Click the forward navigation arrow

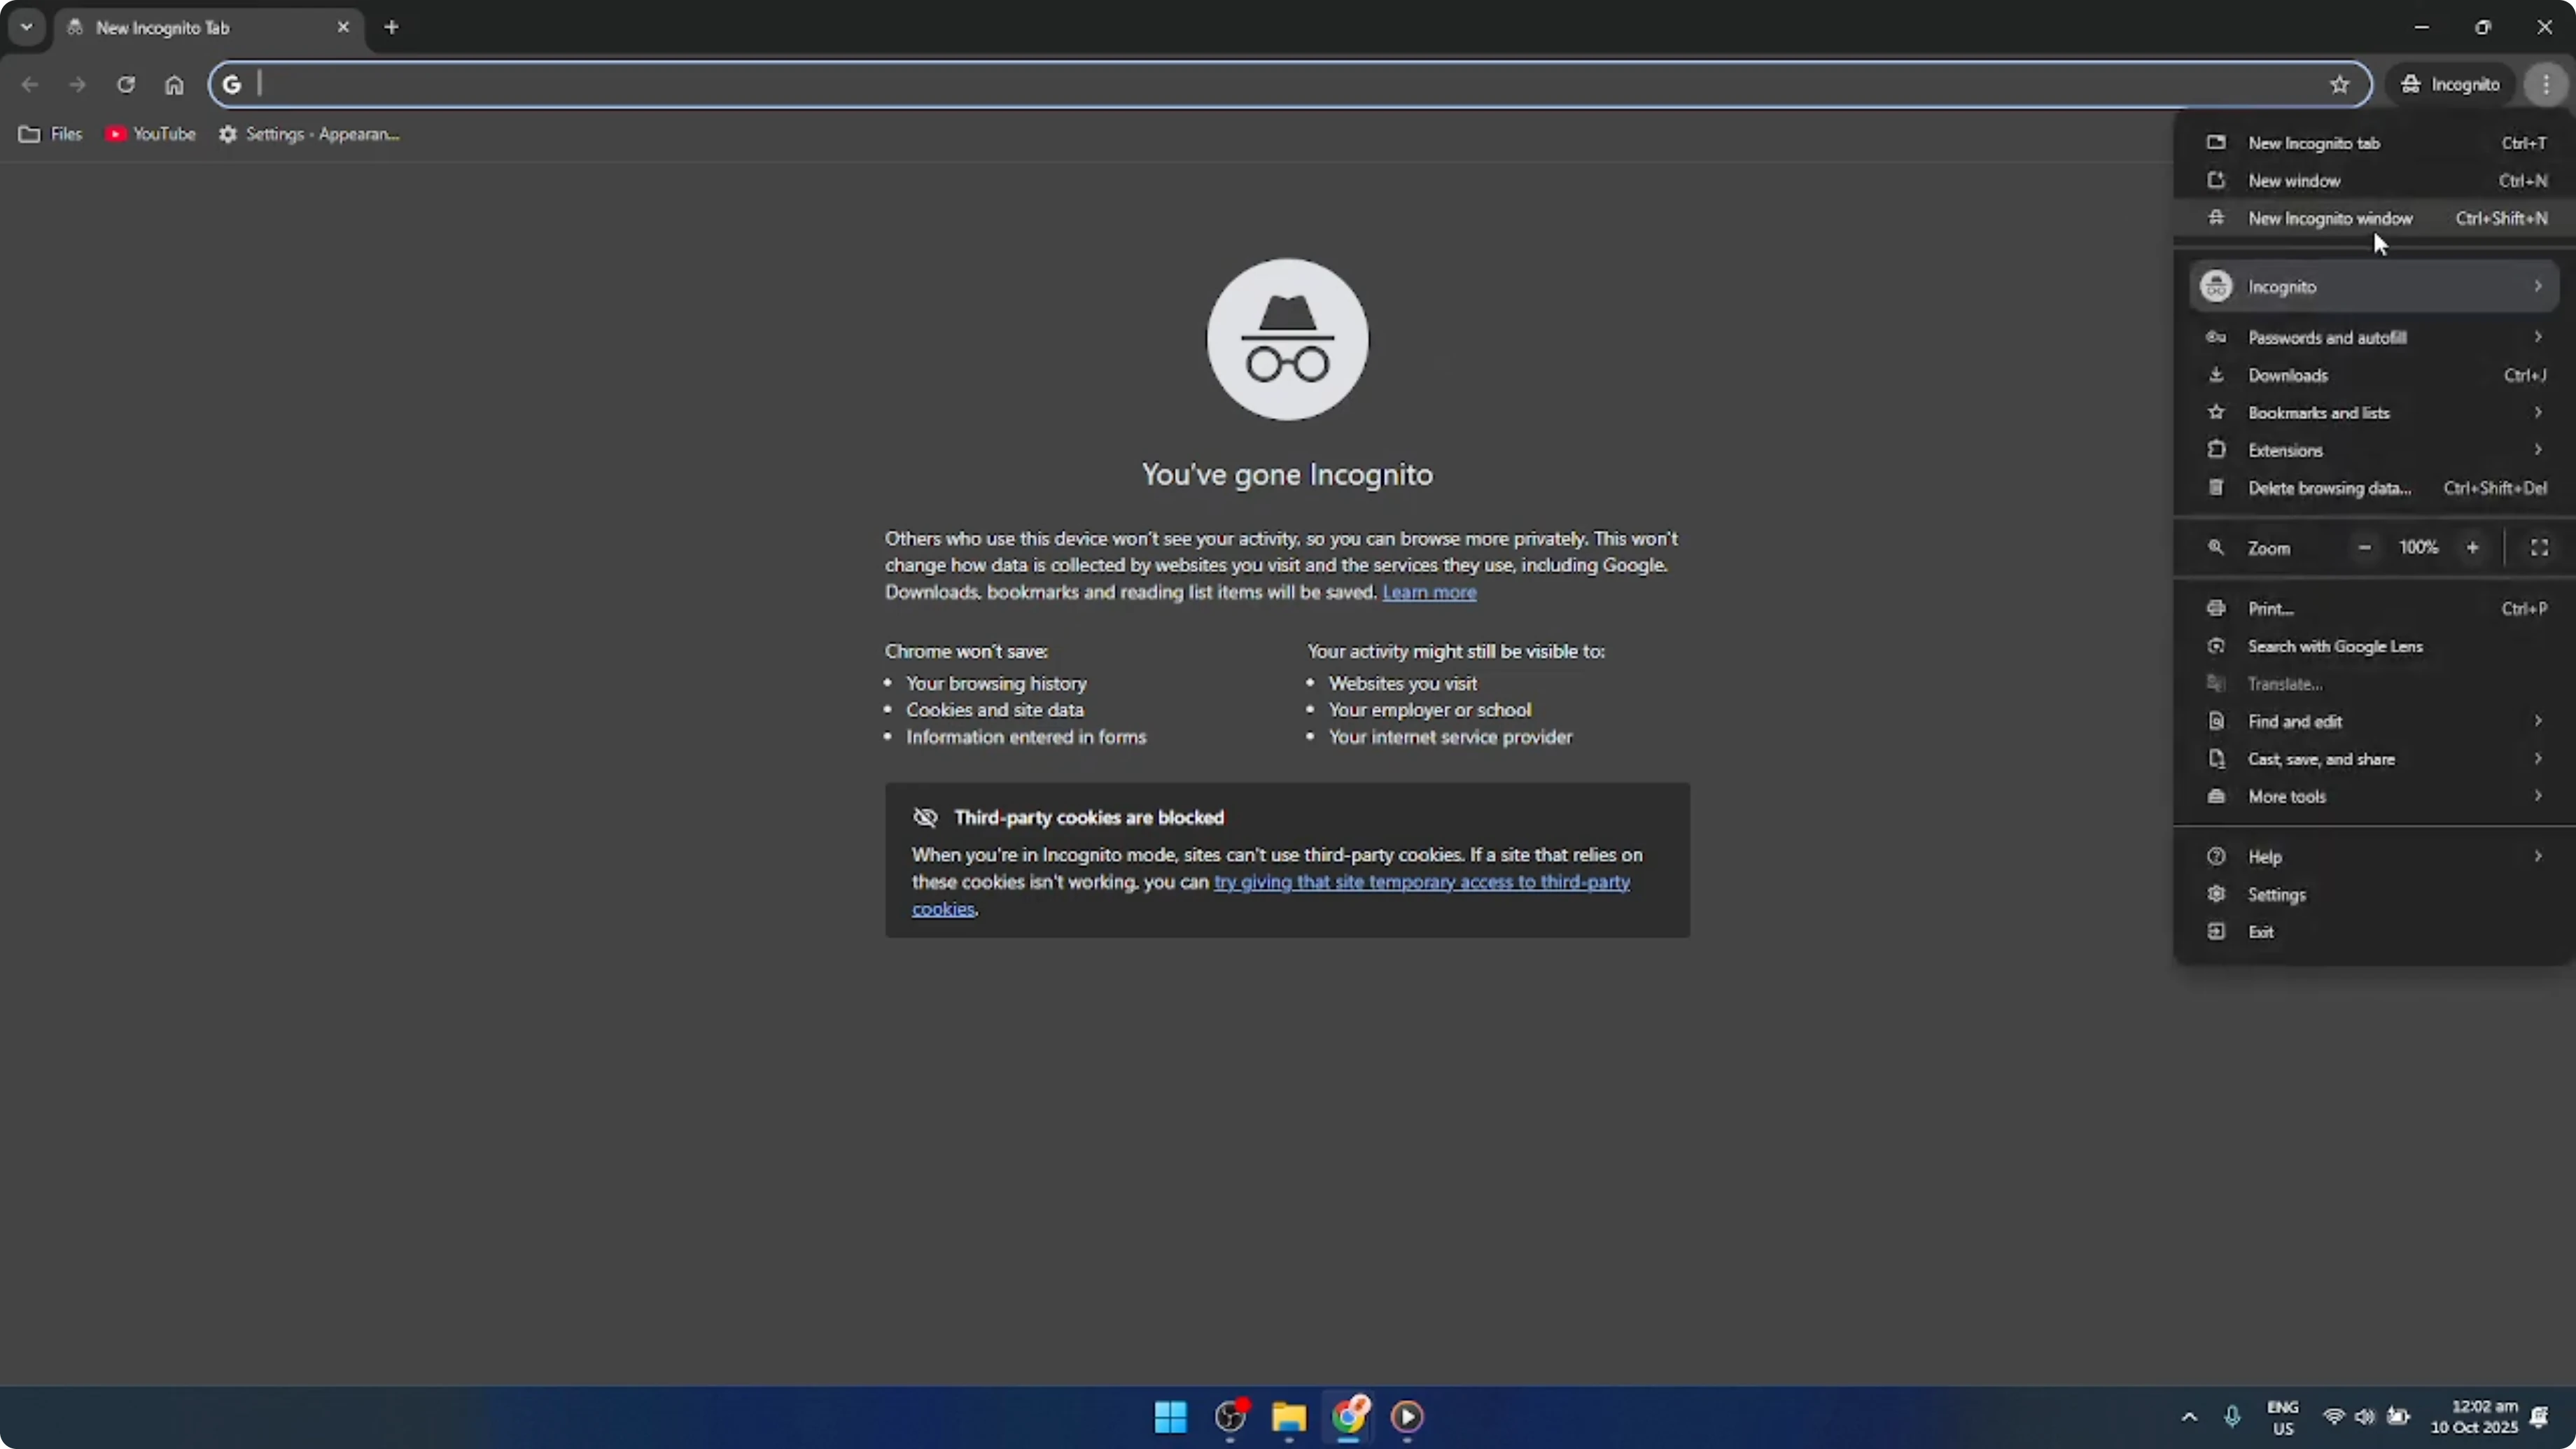tap(77, 84)
